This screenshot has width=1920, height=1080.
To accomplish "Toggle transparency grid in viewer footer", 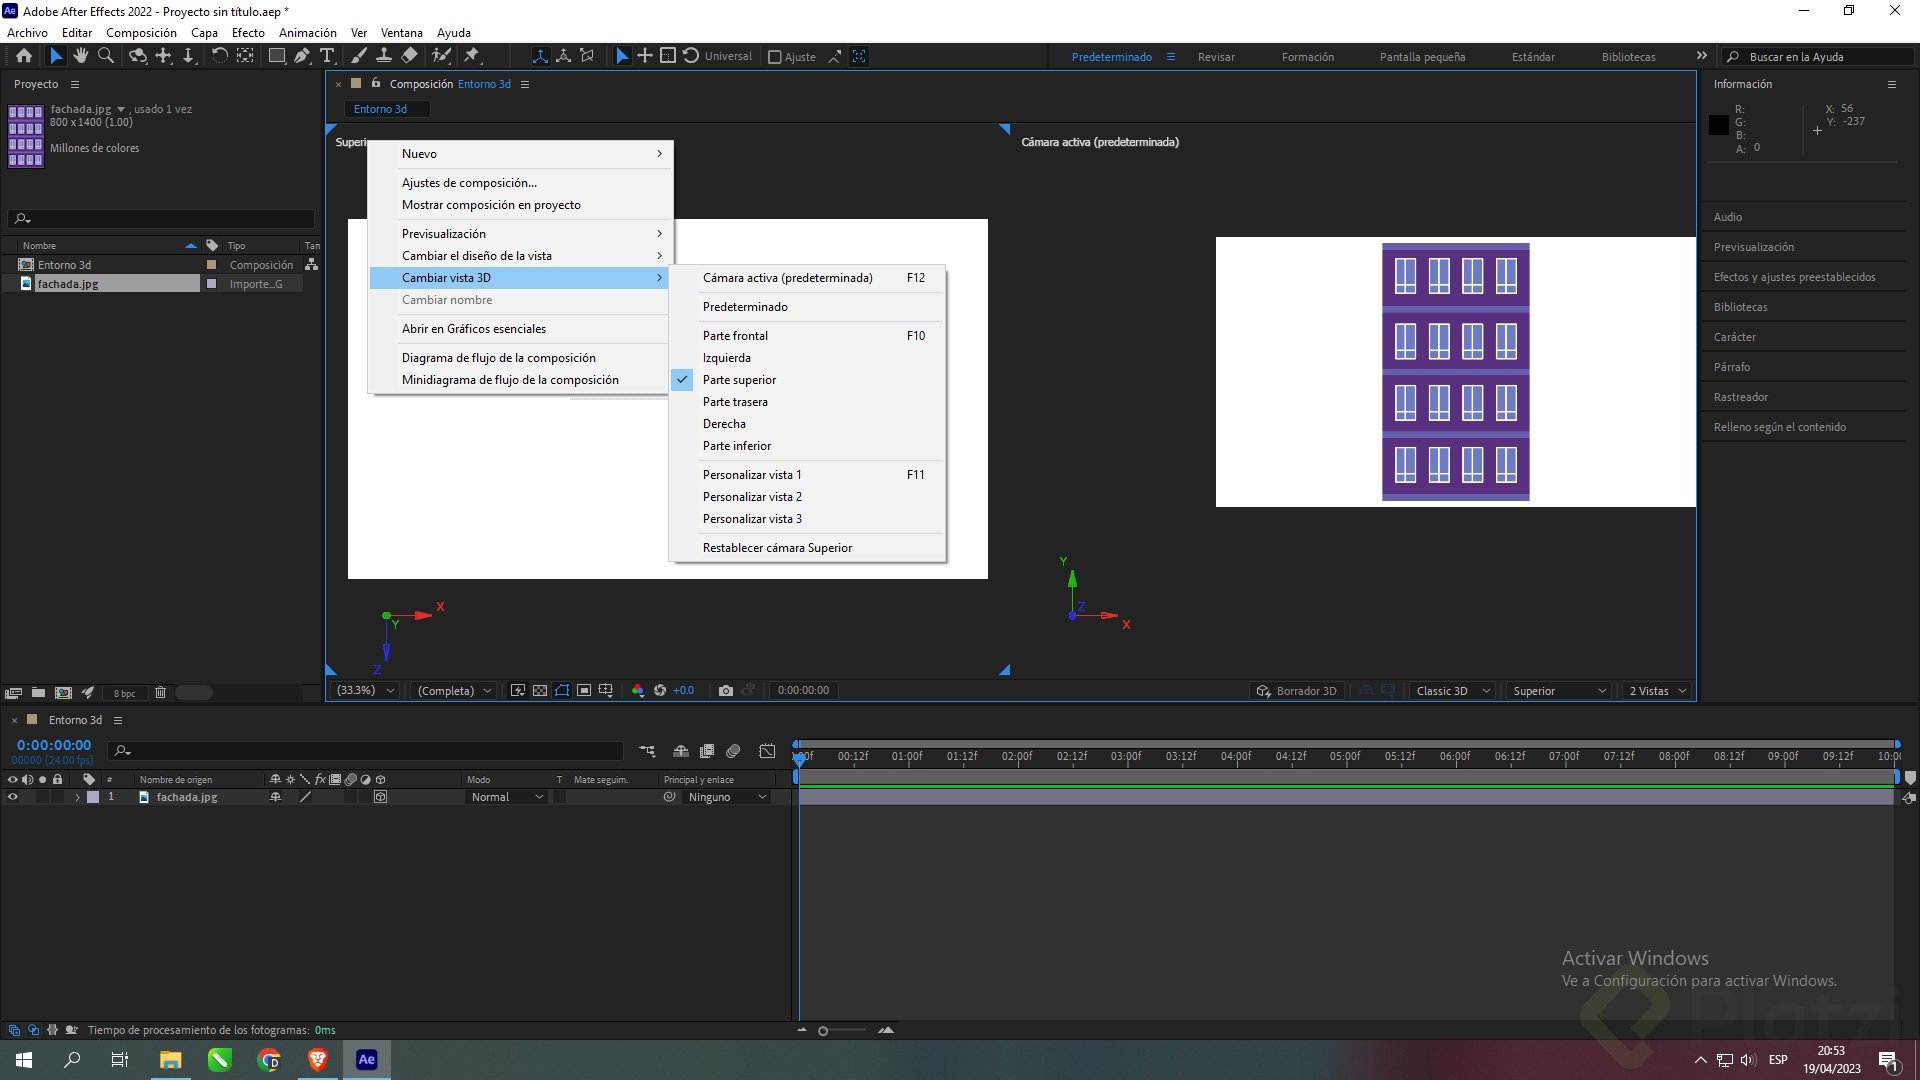I will click(540, 691).
